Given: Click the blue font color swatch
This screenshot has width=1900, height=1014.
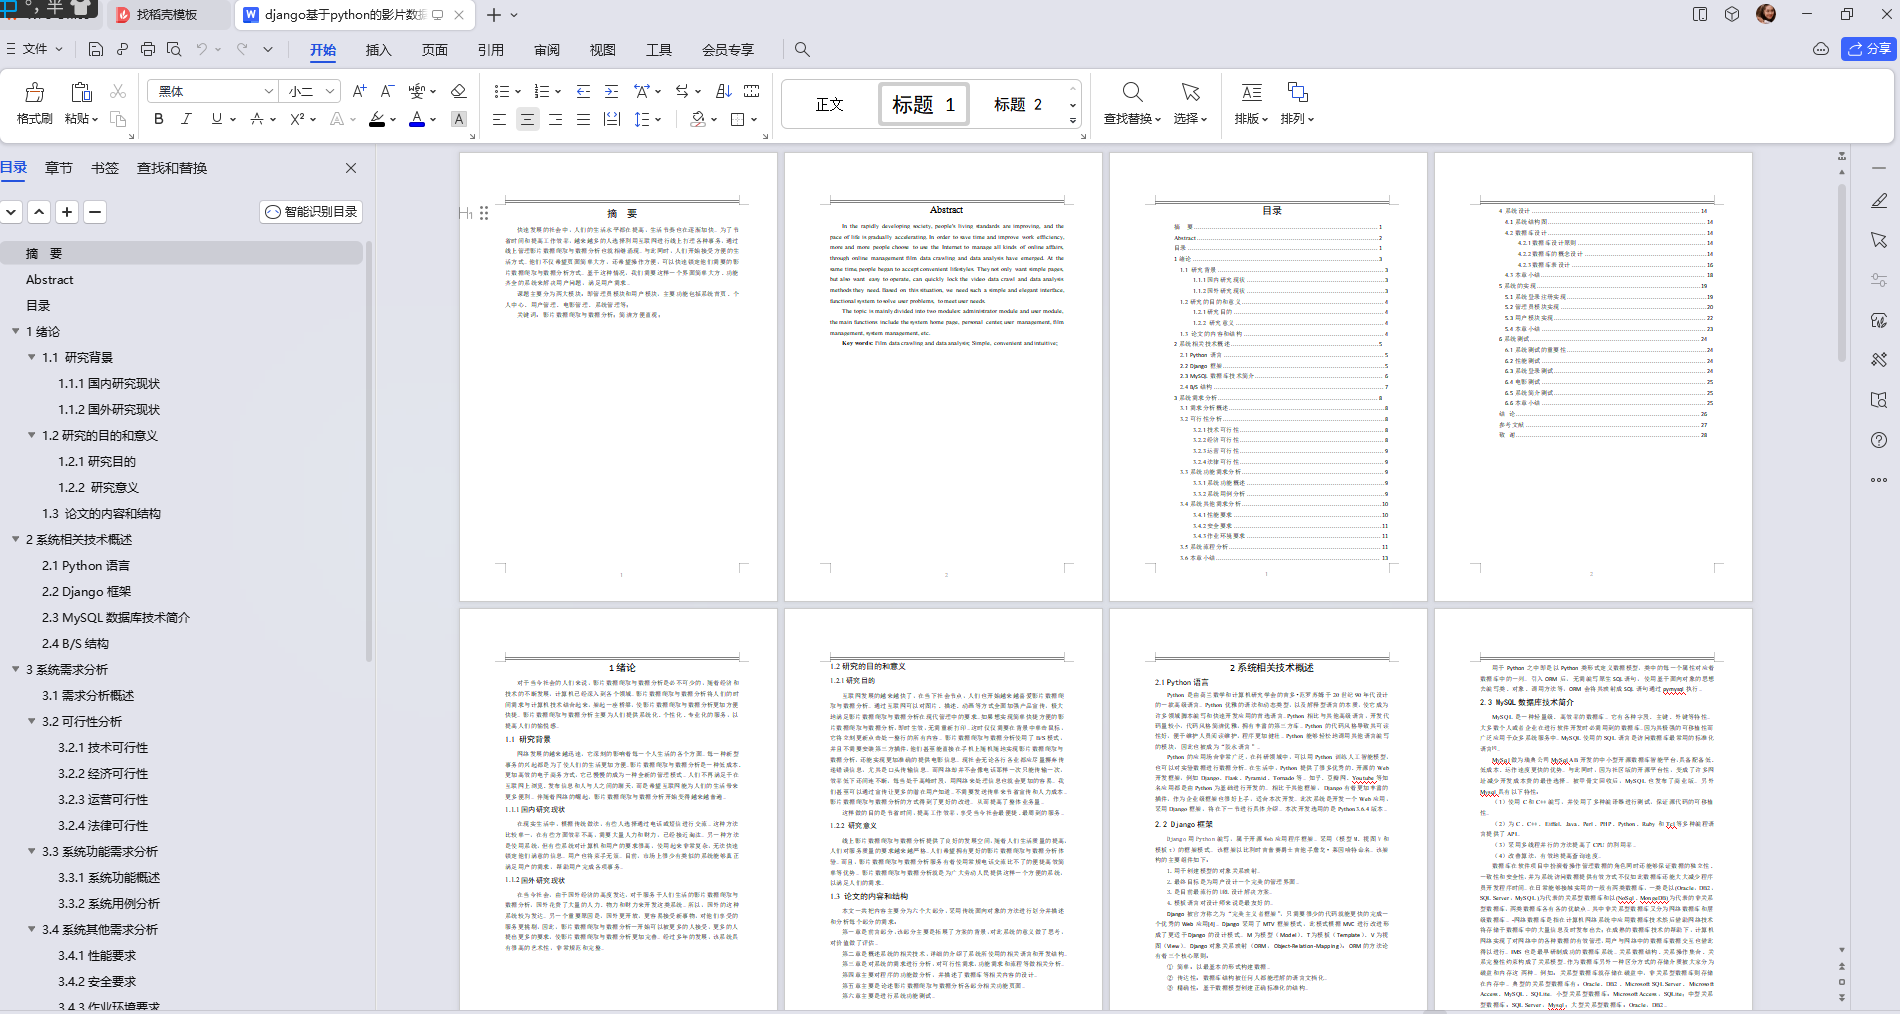Looking at the screenshot, I should point(417,119).
